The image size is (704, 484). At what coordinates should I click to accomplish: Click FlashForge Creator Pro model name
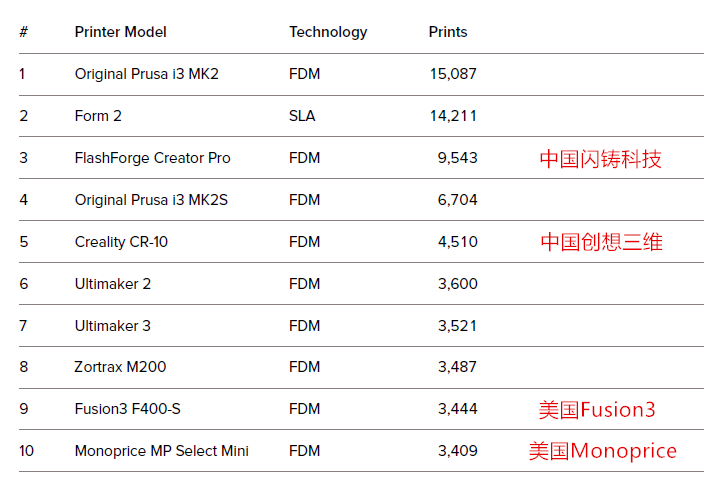(152, 158)
